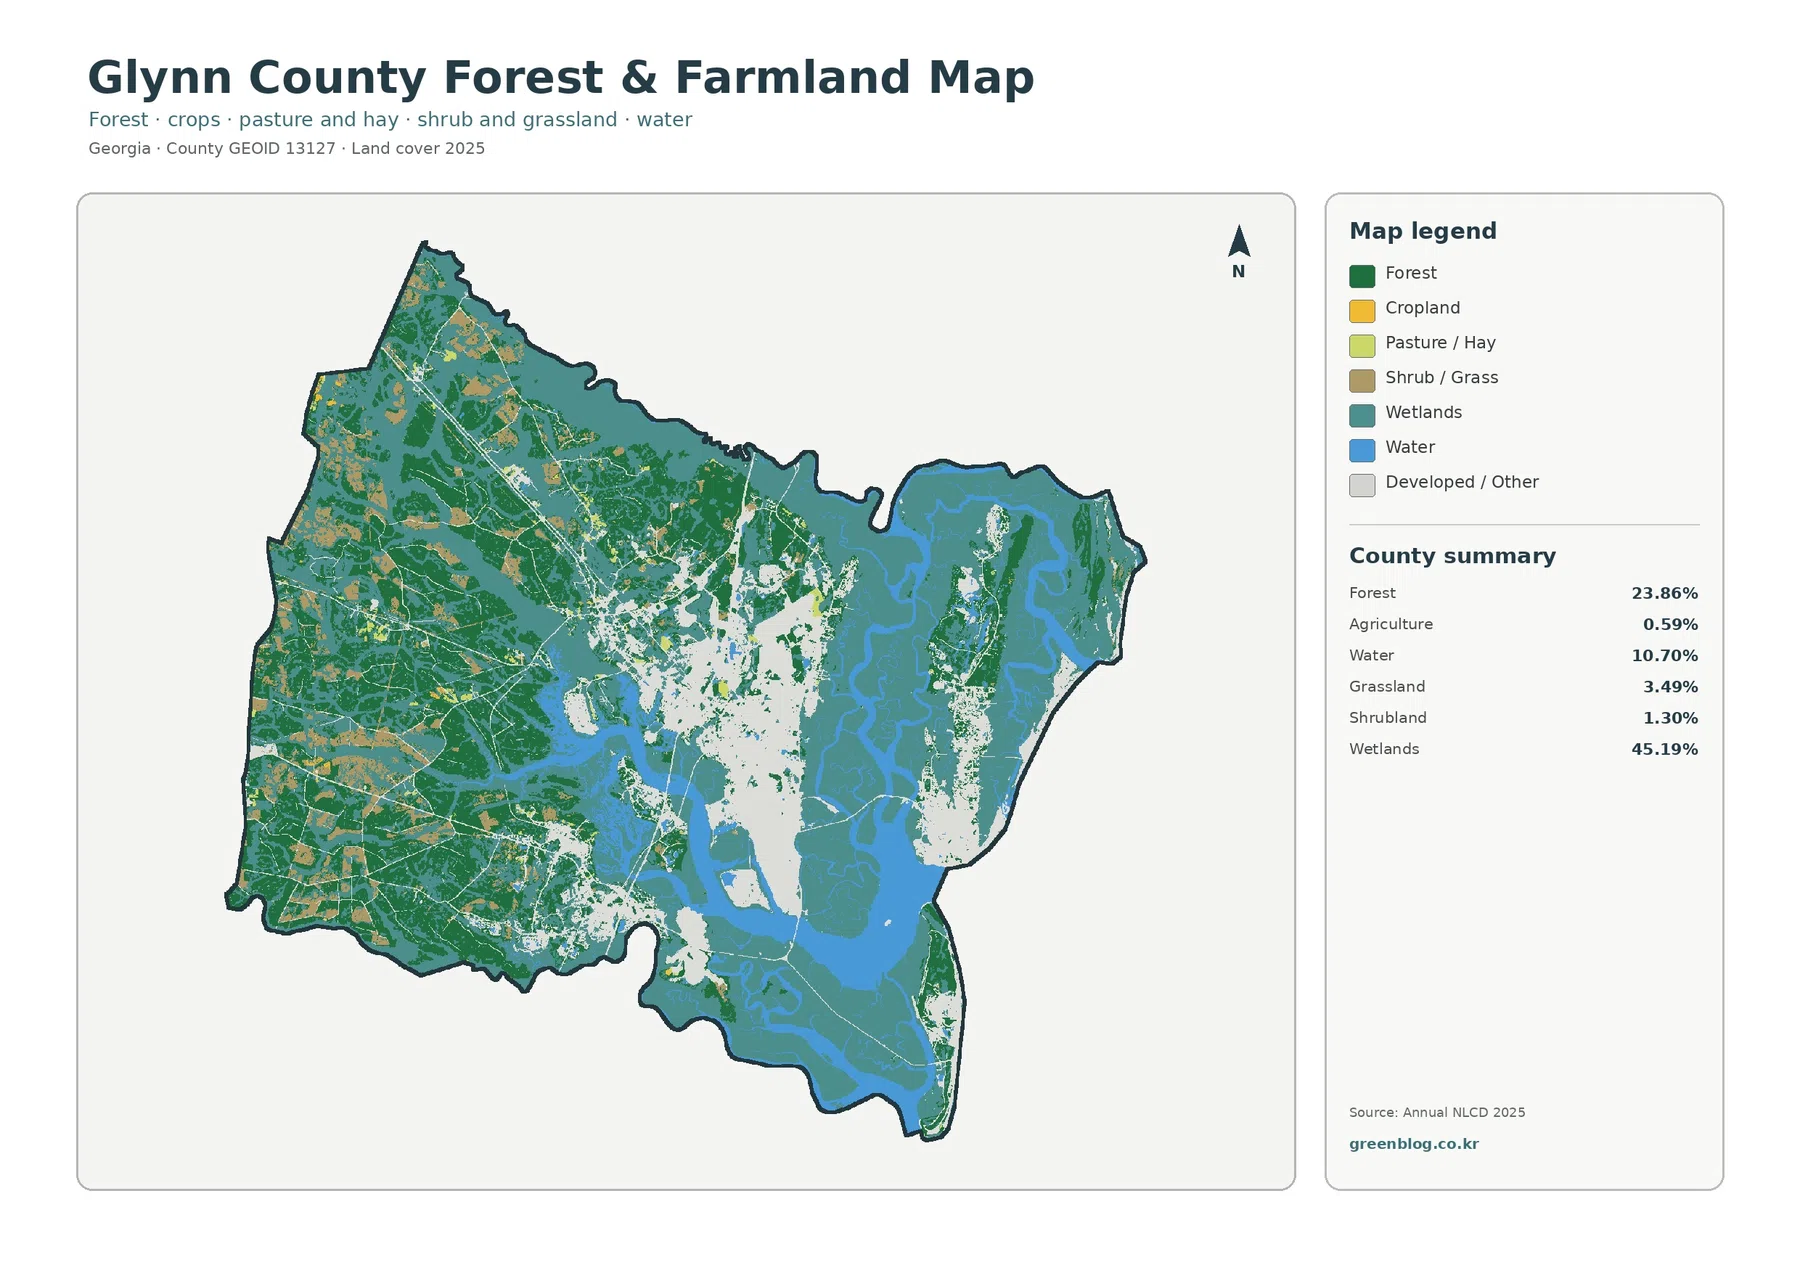Click the Forest percentage value 23.86%

click(x=1664, y=594)
